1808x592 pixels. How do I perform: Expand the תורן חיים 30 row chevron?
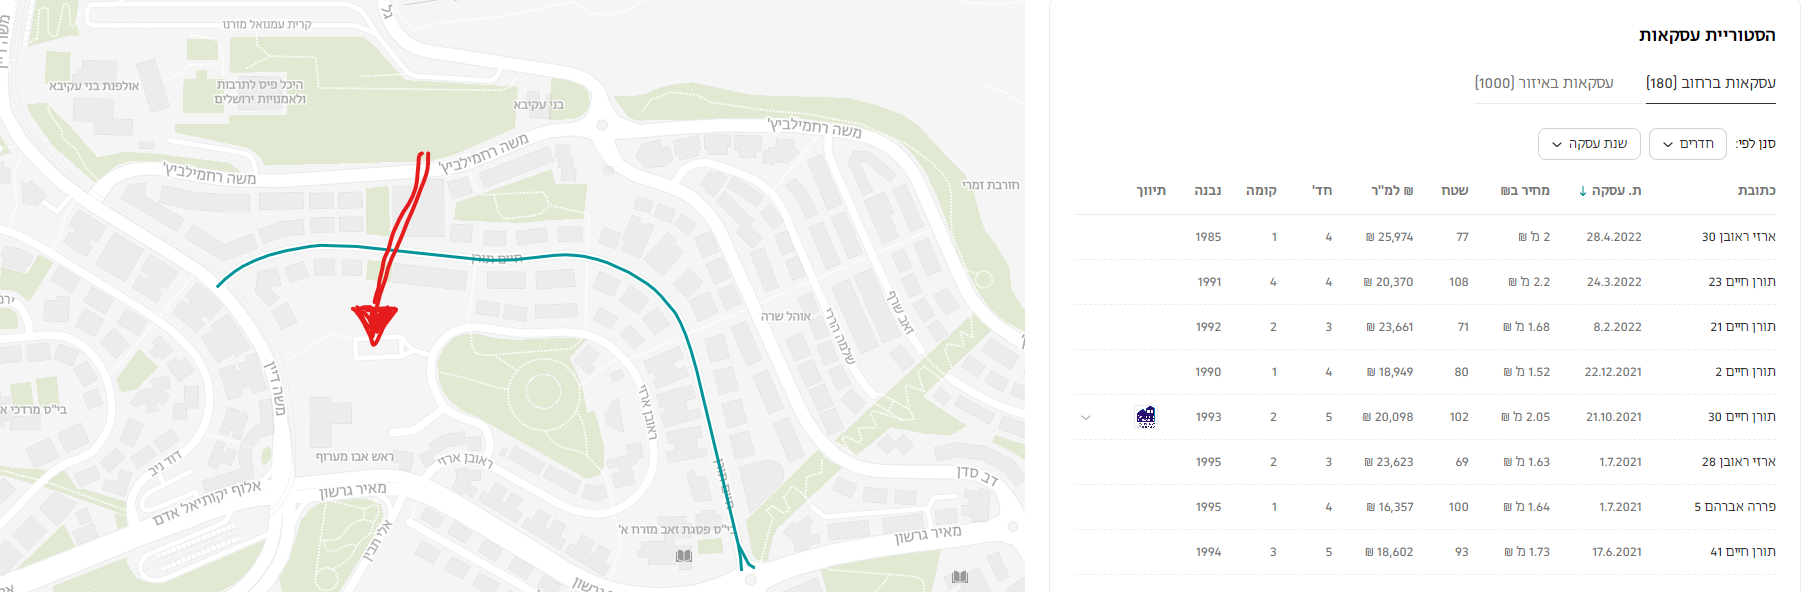[x=1086, y=418]
